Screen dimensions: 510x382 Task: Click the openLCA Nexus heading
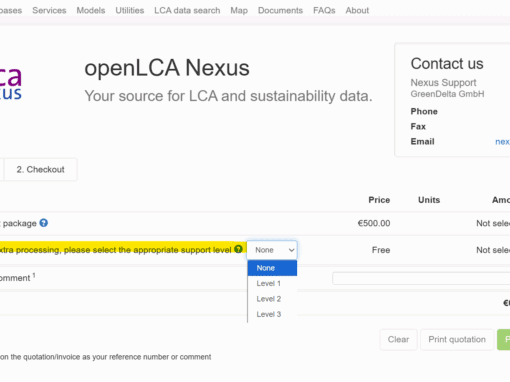(x=167, y=68)
